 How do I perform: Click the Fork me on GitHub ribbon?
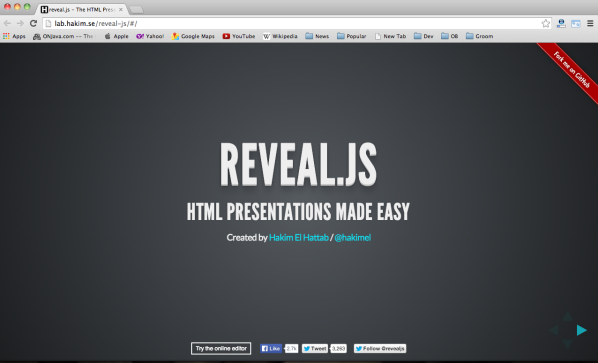[571, 70]
